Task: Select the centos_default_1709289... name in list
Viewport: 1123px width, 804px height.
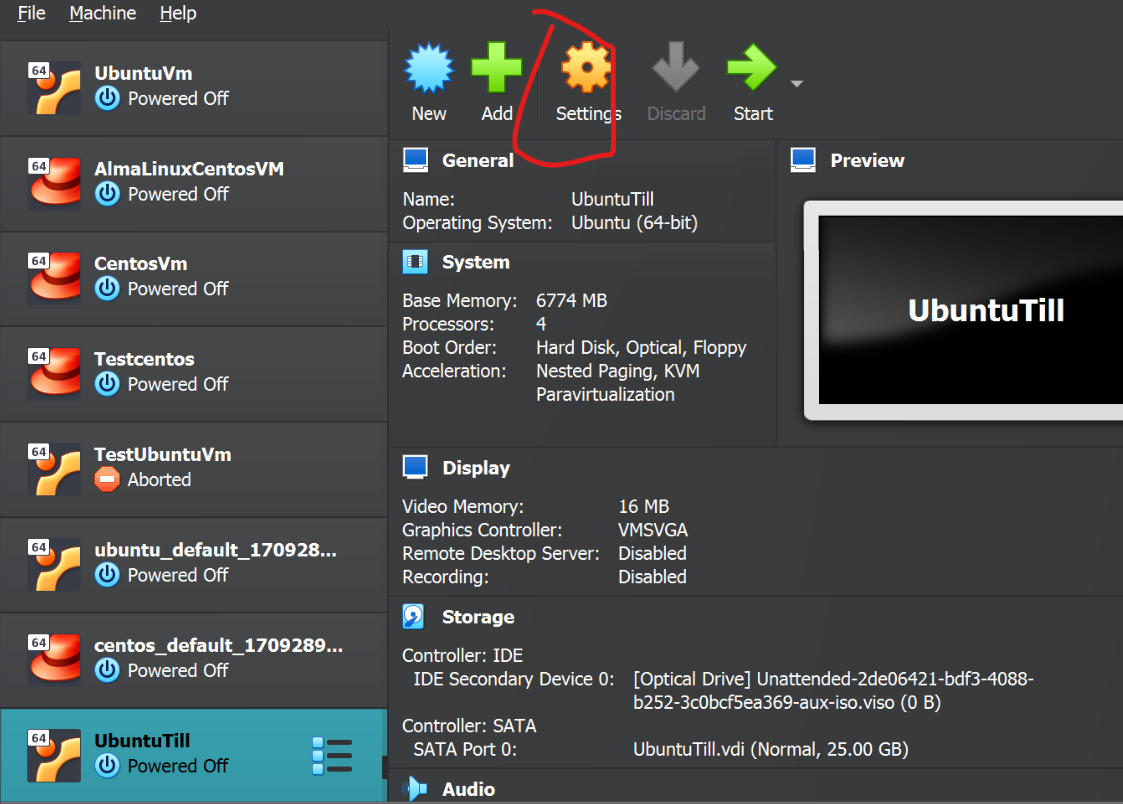Action: tap(218, 645)
